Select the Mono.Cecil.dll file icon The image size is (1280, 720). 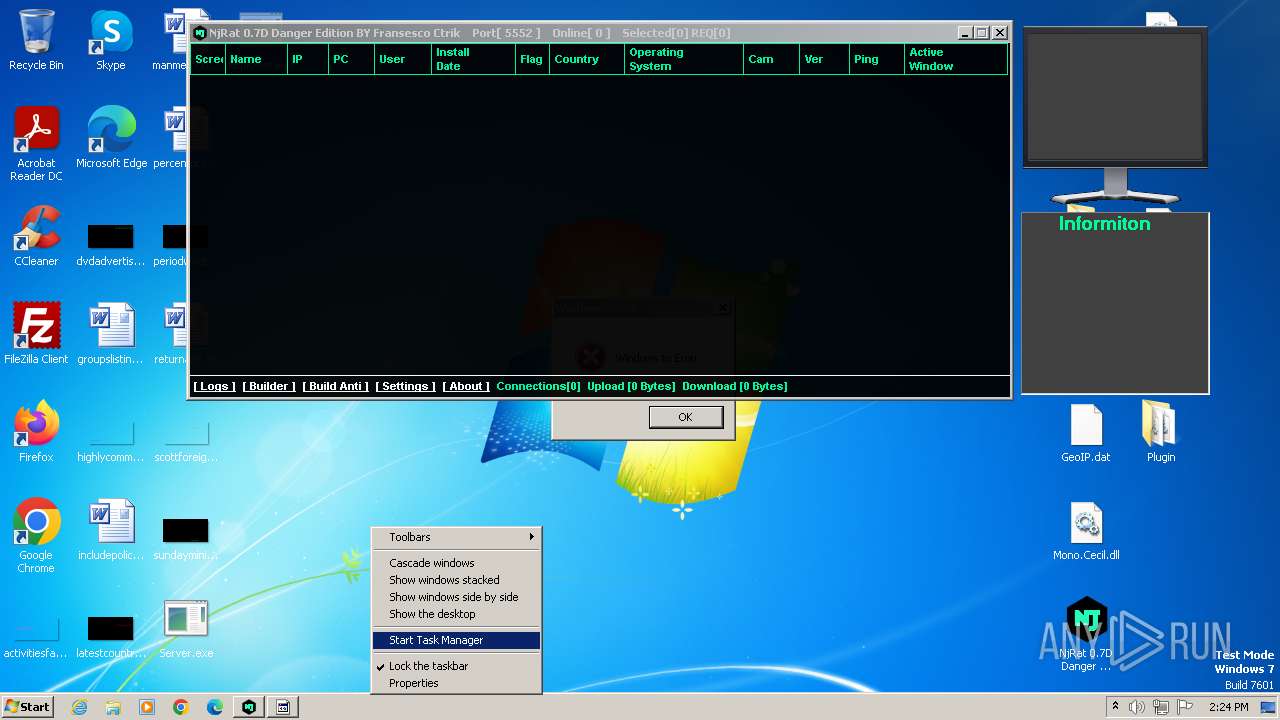click(1086, 531)
